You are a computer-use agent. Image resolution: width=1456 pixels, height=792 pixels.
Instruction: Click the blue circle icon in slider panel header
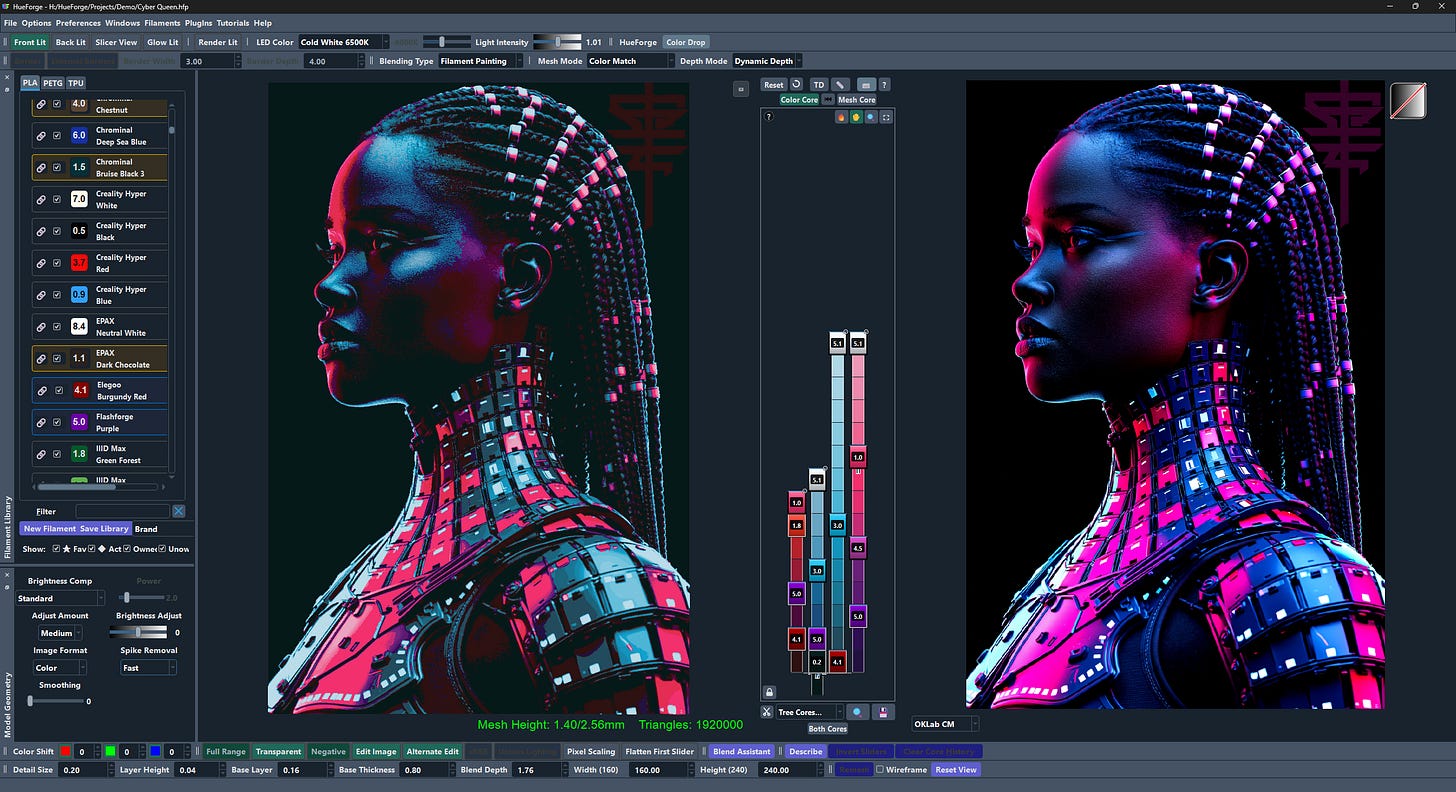(870, 117)
